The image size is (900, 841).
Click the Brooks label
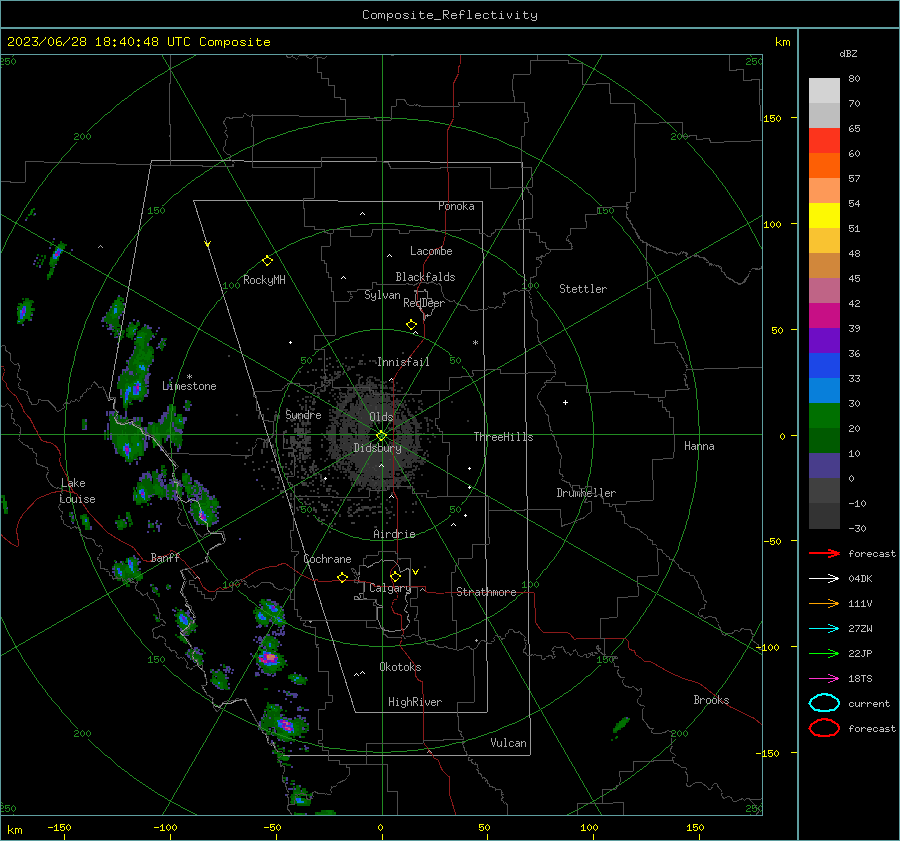tap(711, 700)
